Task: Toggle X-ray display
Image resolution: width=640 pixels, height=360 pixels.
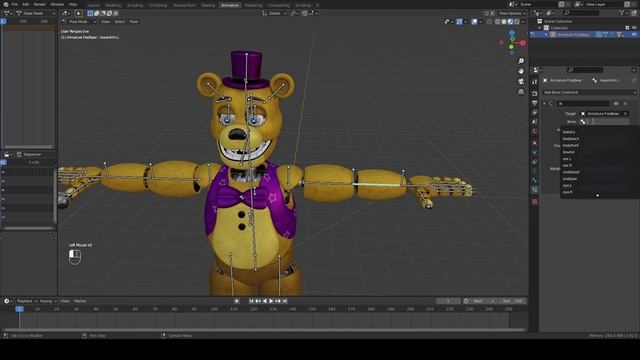Action: 489,22
